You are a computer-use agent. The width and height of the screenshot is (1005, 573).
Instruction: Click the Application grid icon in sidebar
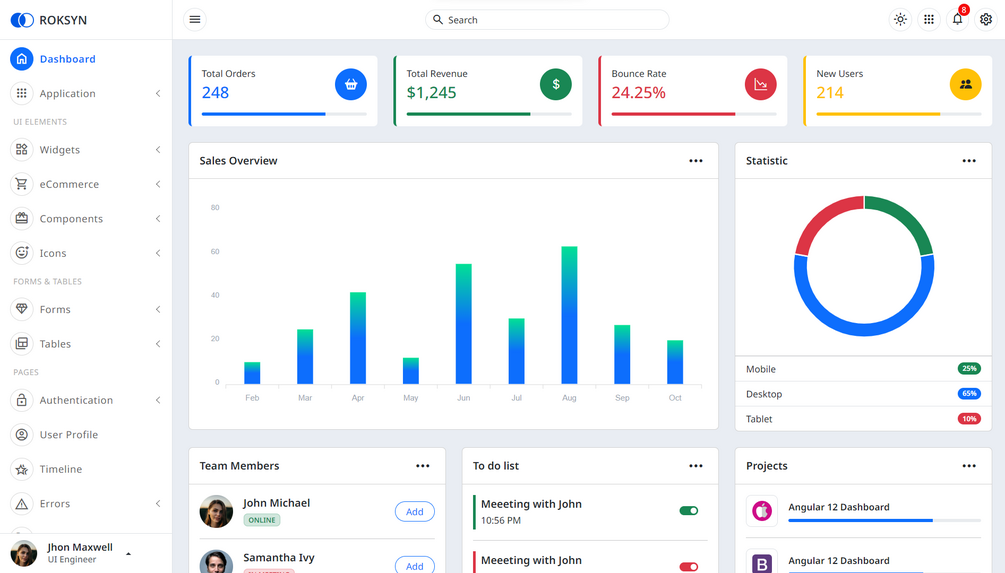22,94
